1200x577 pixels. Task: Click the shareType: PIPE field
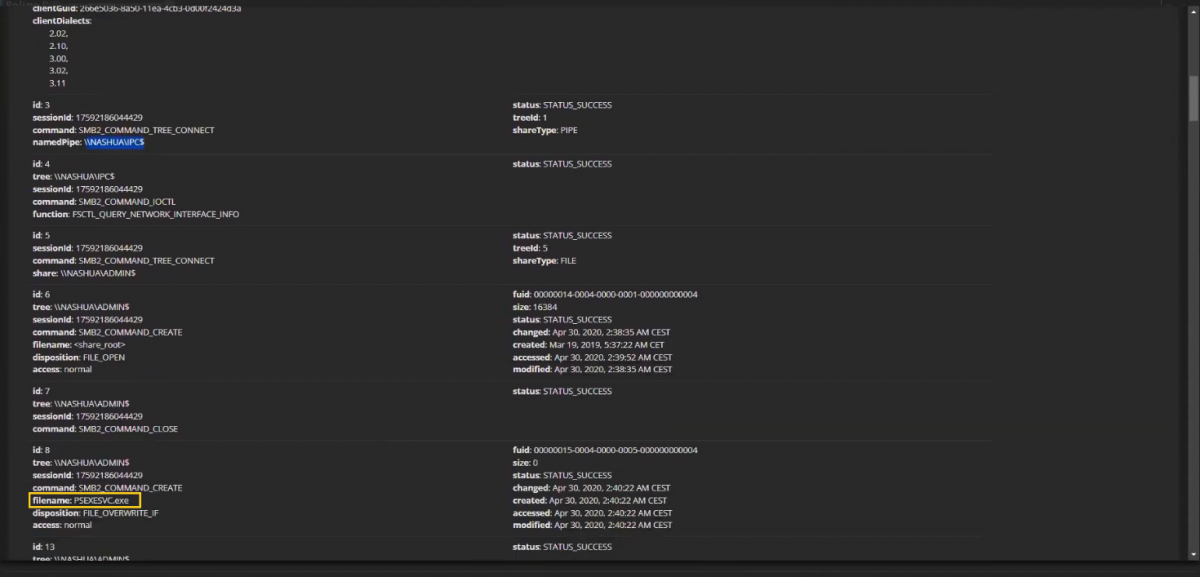coord(545,130)
